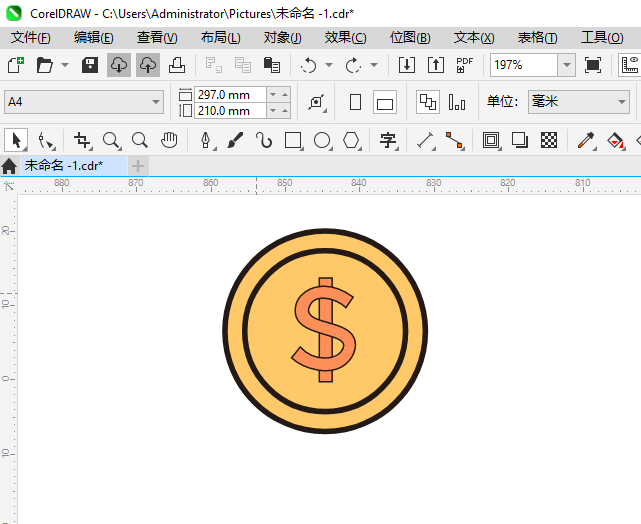Click the page height 210.0 mm field

(230, 111)
